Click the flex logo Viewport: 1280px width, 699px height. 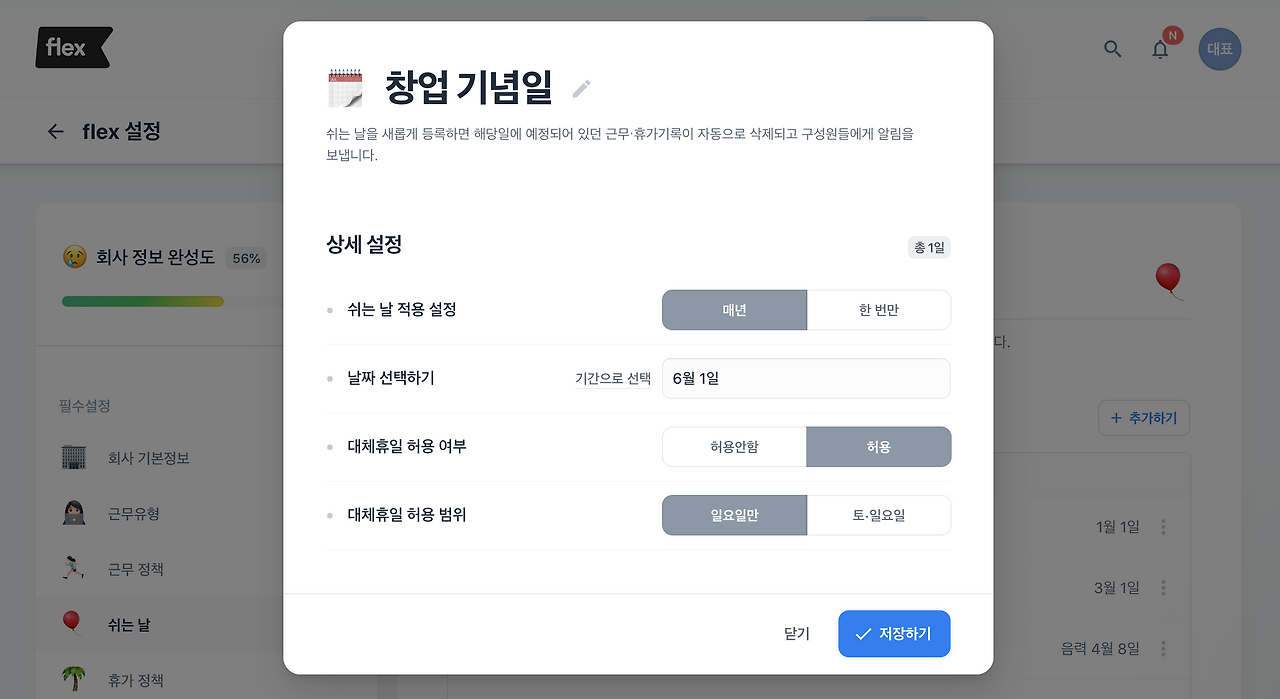coord(74,47)
